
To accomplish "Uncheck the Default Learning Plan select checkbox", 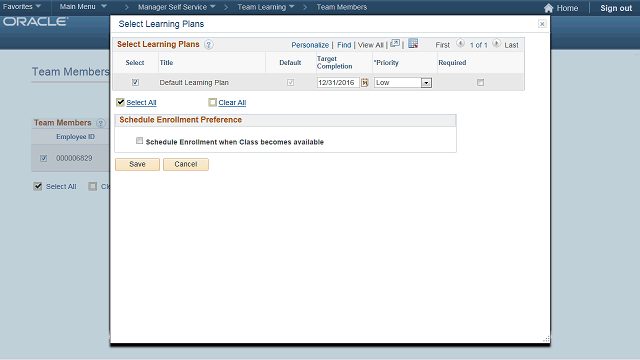I will [x=135, y=82].
